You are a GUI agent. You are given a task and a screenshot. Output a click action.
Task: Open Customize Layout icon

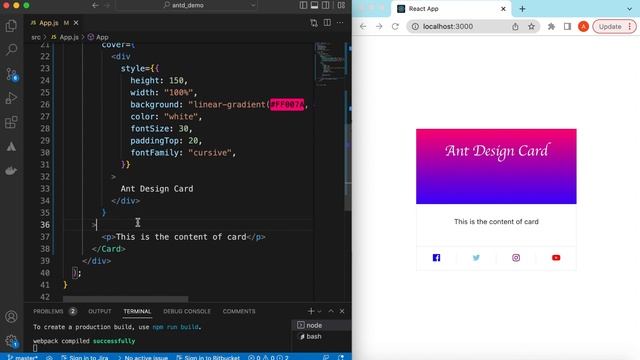click(341, 5)
